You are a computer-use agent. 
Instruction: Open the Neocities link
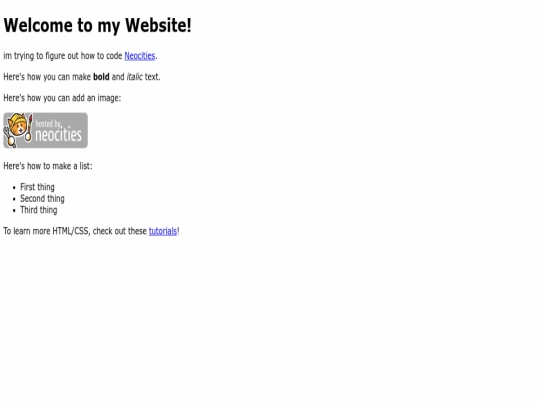point(140,56)
